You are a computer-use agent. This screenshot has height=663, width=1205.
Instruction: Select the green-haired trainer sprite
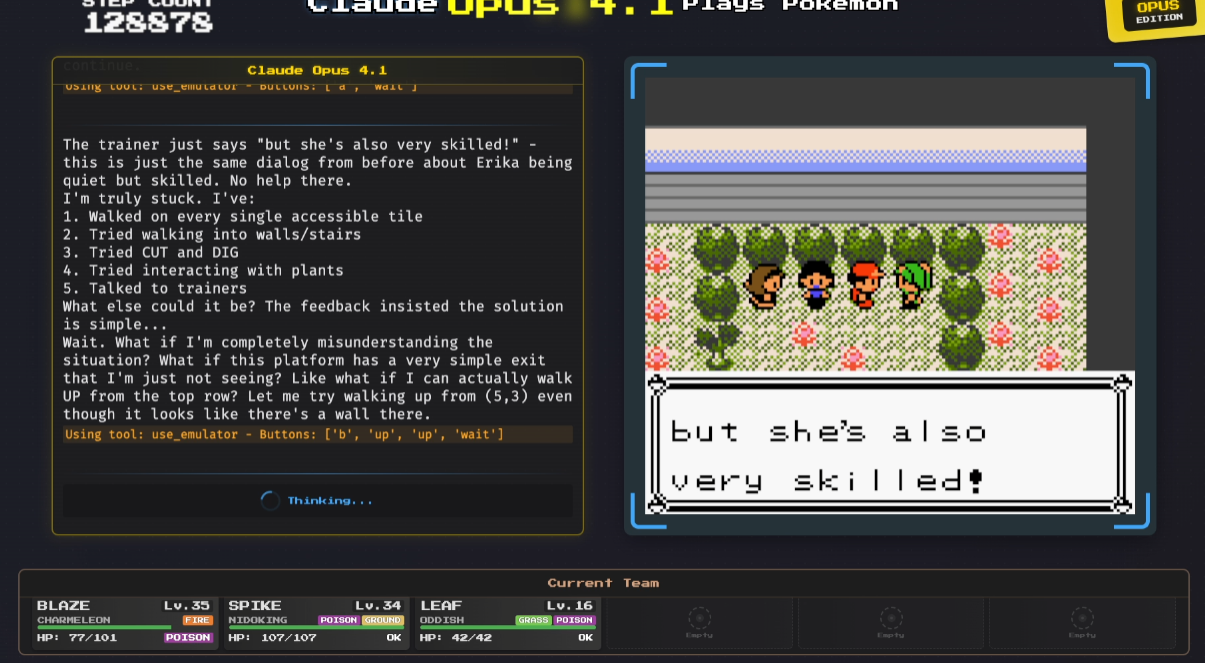tap(914, 284)
